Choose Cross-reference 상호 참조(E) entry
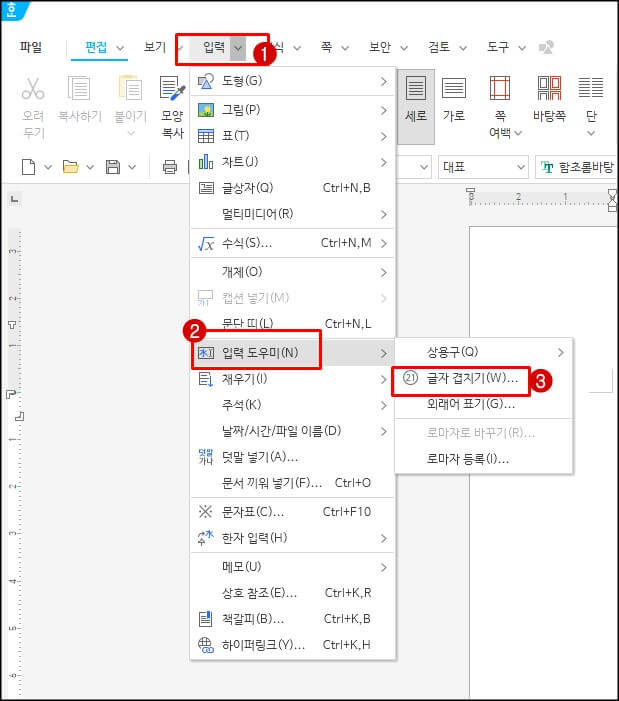The image size is (619, 701). point(293,593)
